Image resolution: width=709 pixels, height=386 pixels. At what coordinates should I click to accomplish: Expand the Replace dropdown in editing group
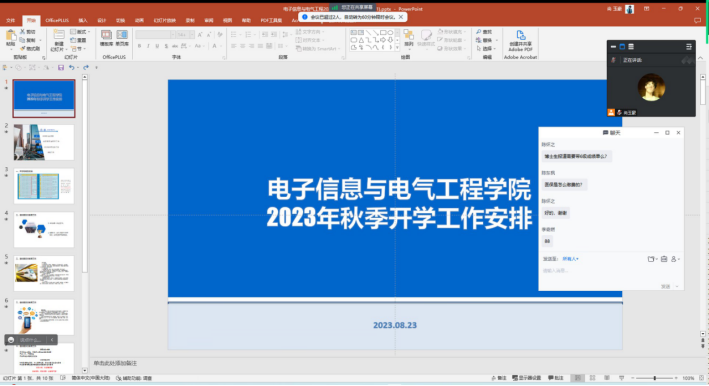pyautogui.click(x=496, y=40)
